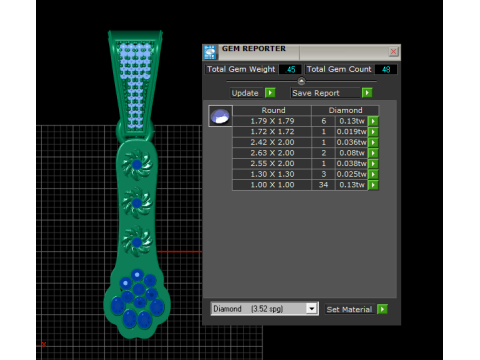Viewport: 480px width, 360px height.
Task: Collapse panel using the round arrow handle
Action: pyautogui.click(x=301, y=81)
